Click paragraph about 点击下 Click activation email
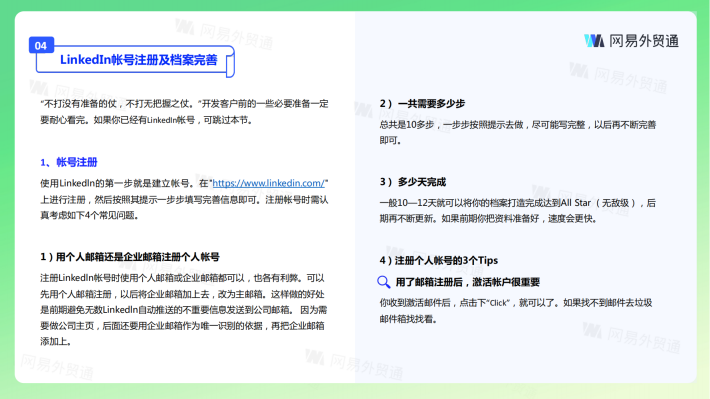 516,311
